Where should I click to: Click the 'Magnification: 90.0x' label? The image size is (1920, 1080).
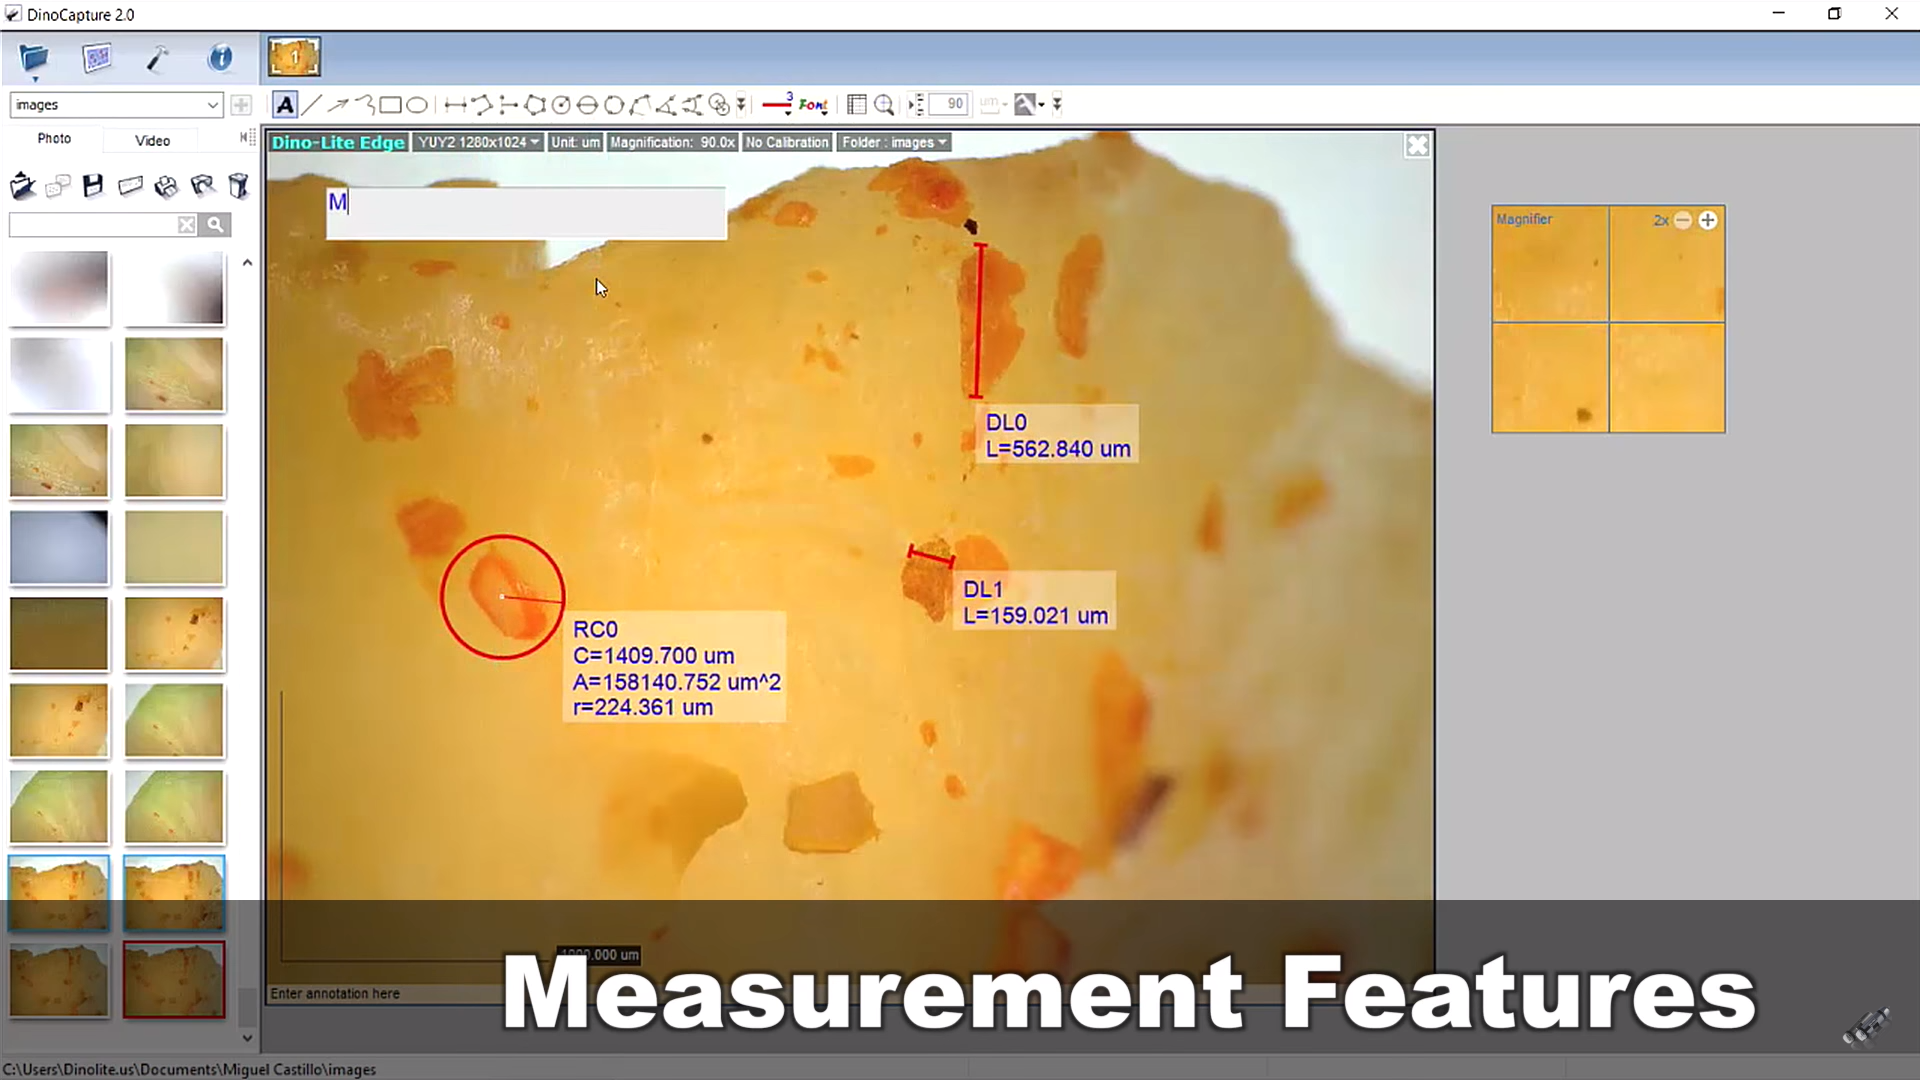[x=672, y=142]
